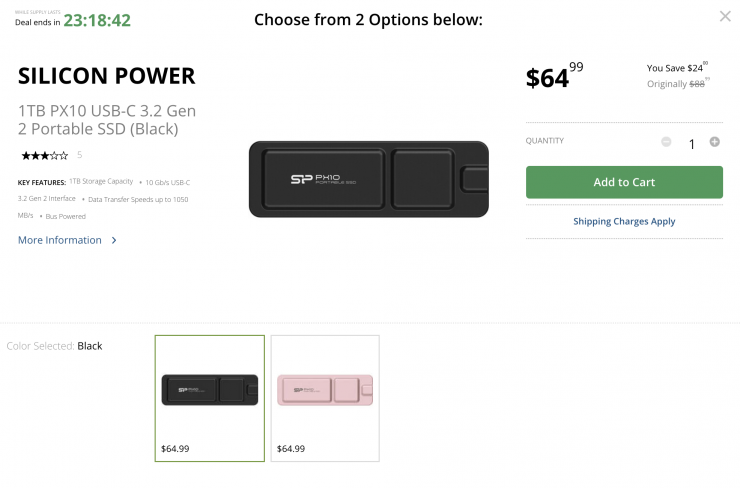Click the Key Features description text

coord(104,198)
